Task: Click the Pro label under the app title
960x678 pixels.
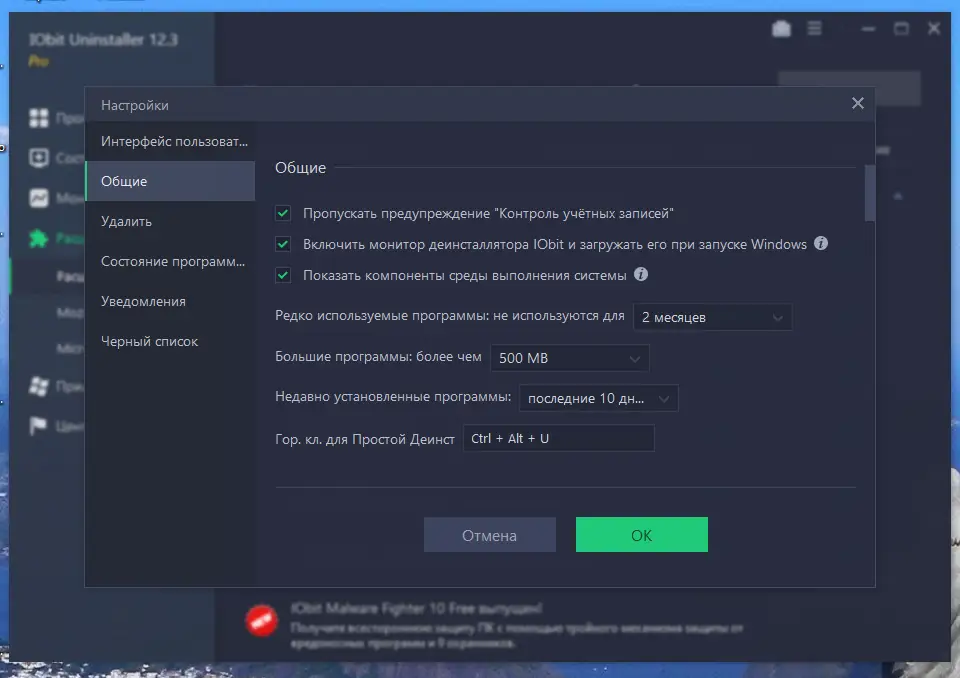Action: click(38, 61)
